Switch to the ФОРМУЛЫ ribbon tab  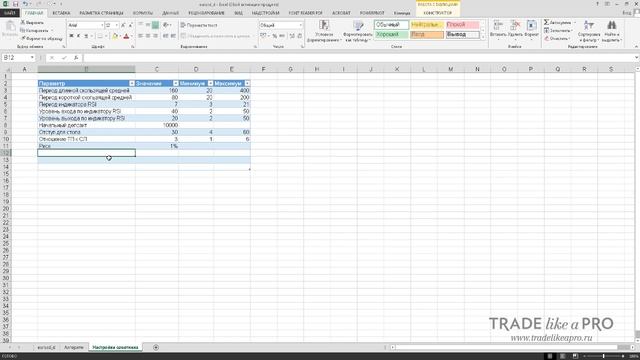pos(142,13)
